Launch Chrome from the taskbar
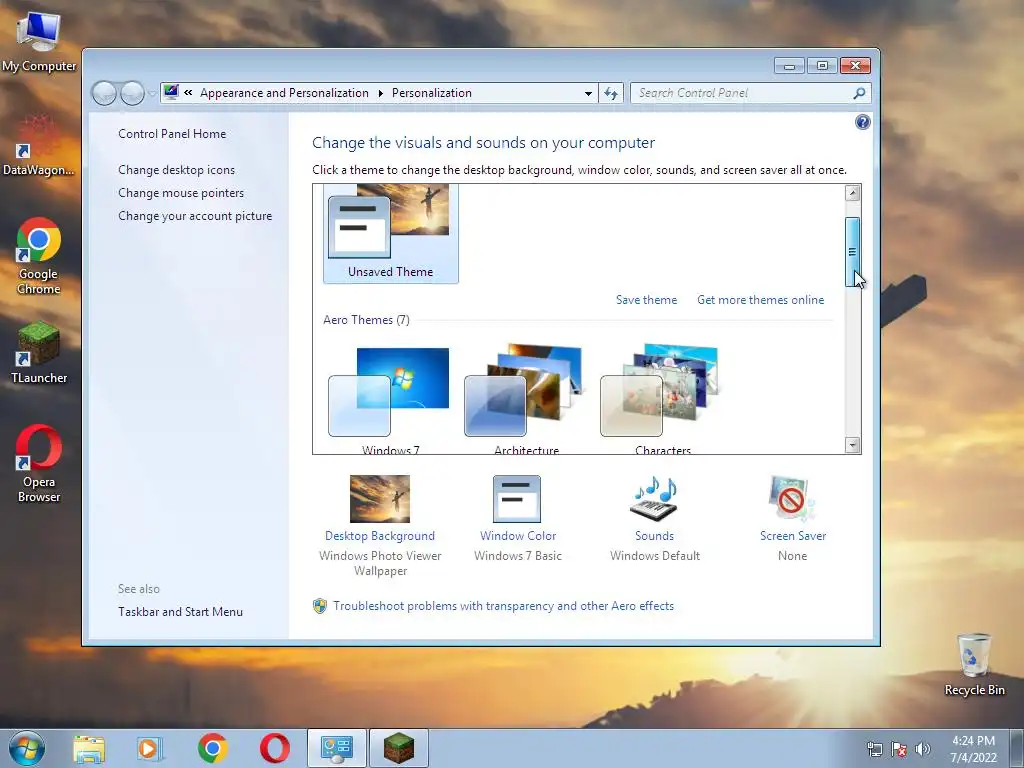Viewport: 1024px width, 768px height. click(212, 748)
